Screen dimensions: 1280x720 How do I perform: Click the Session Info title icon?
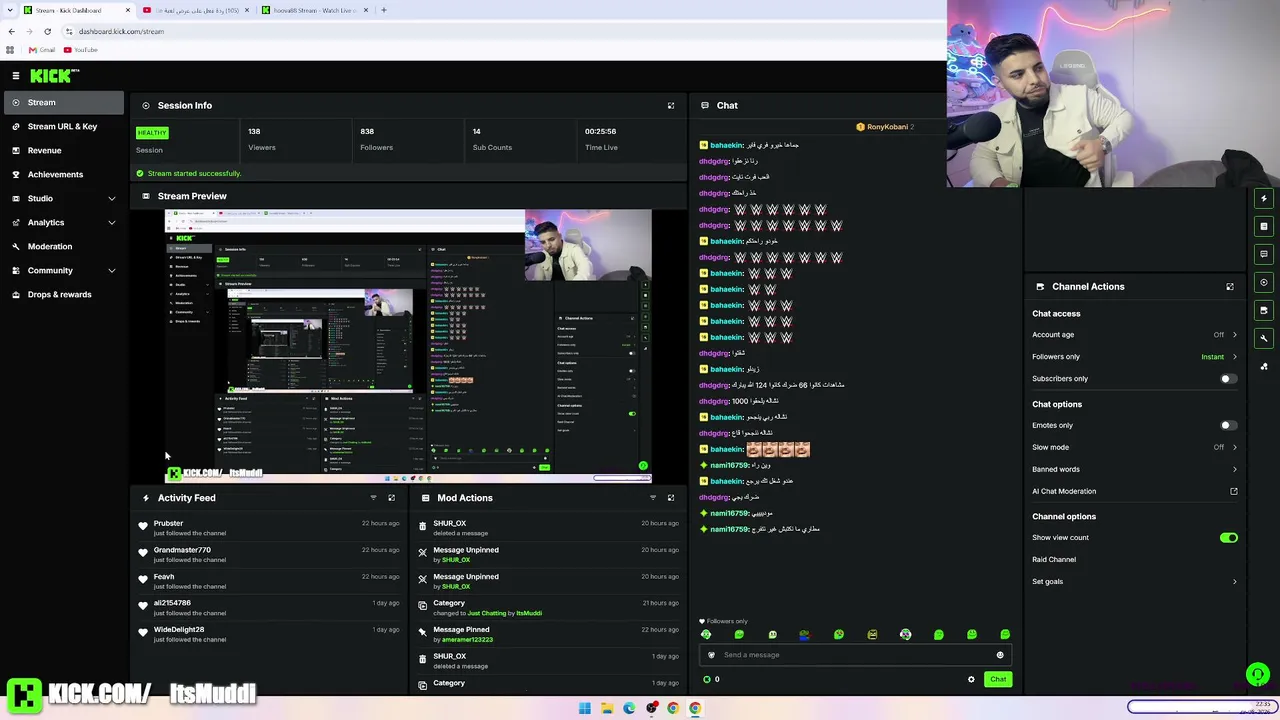pos(146,105)
